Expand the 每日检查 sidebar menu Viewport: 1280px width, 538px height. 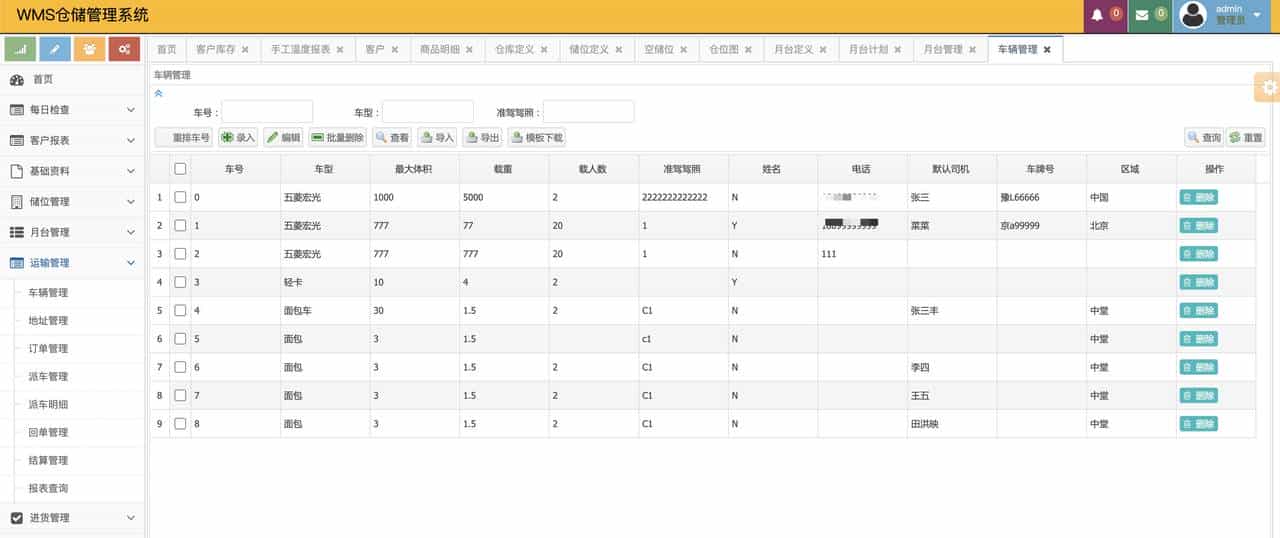[x=72, y=110]
